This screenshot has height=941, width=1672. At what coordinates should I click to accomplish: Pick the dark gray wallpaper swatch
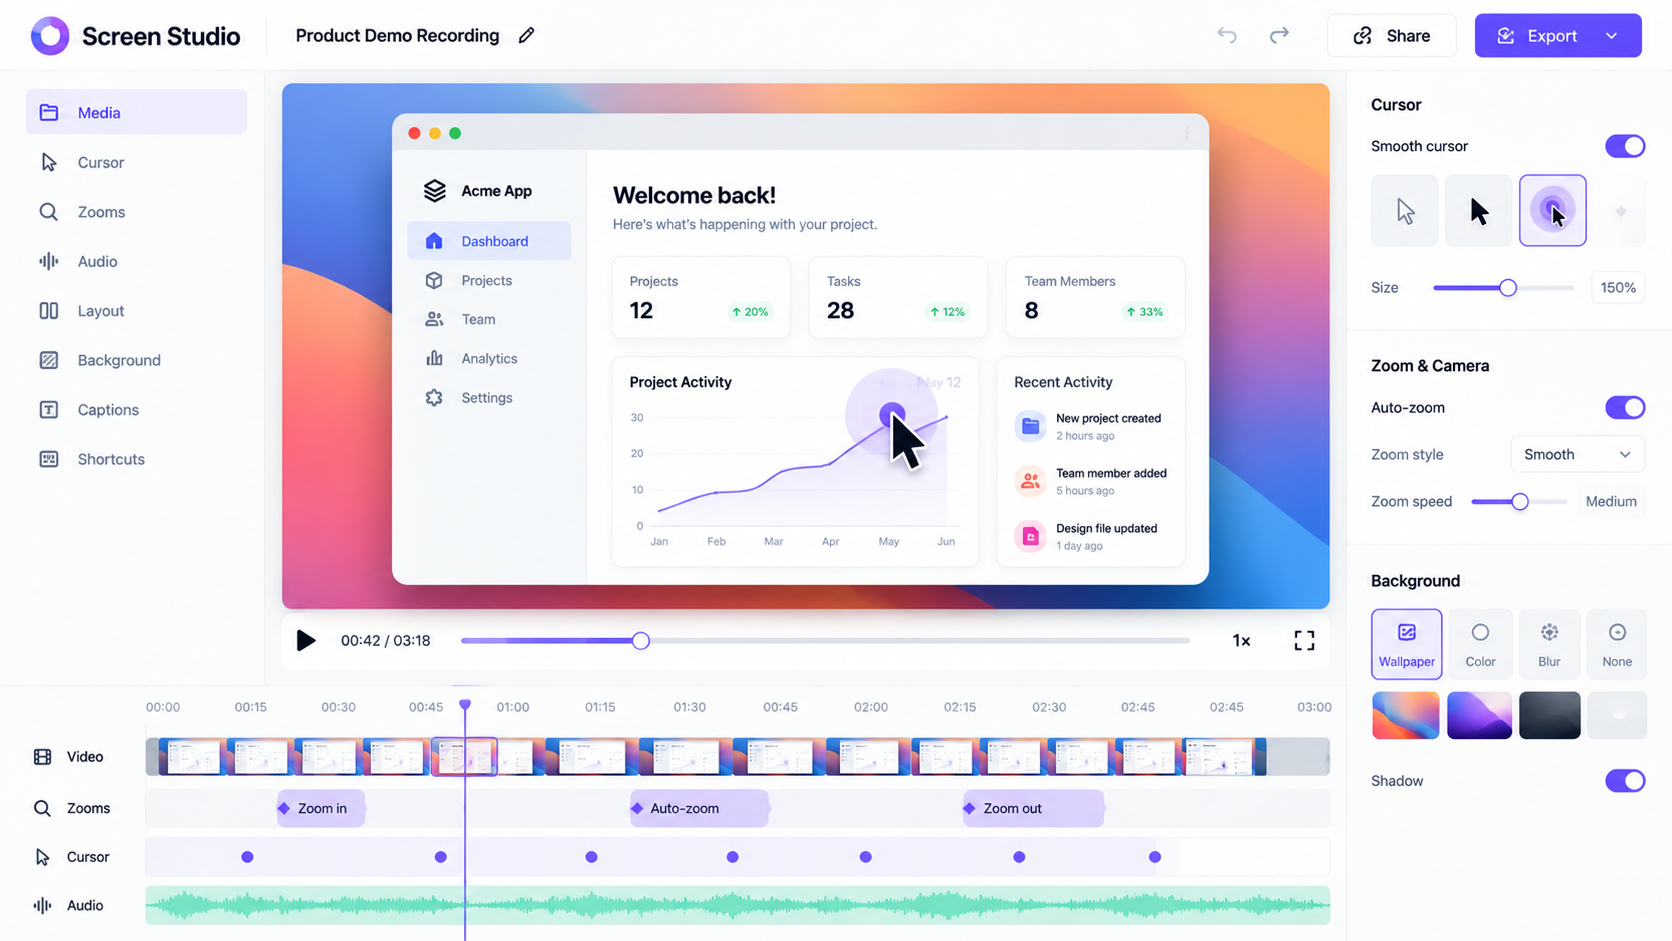tap(1549, 715)
